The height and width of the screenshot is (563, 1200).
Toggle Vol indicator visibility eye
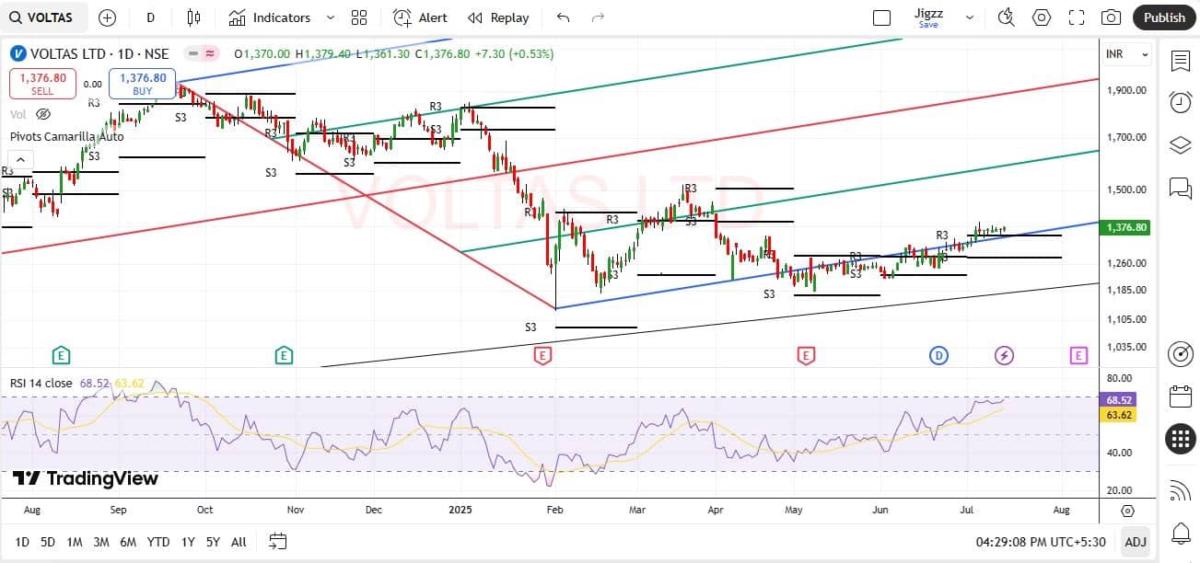coord(42,114)
